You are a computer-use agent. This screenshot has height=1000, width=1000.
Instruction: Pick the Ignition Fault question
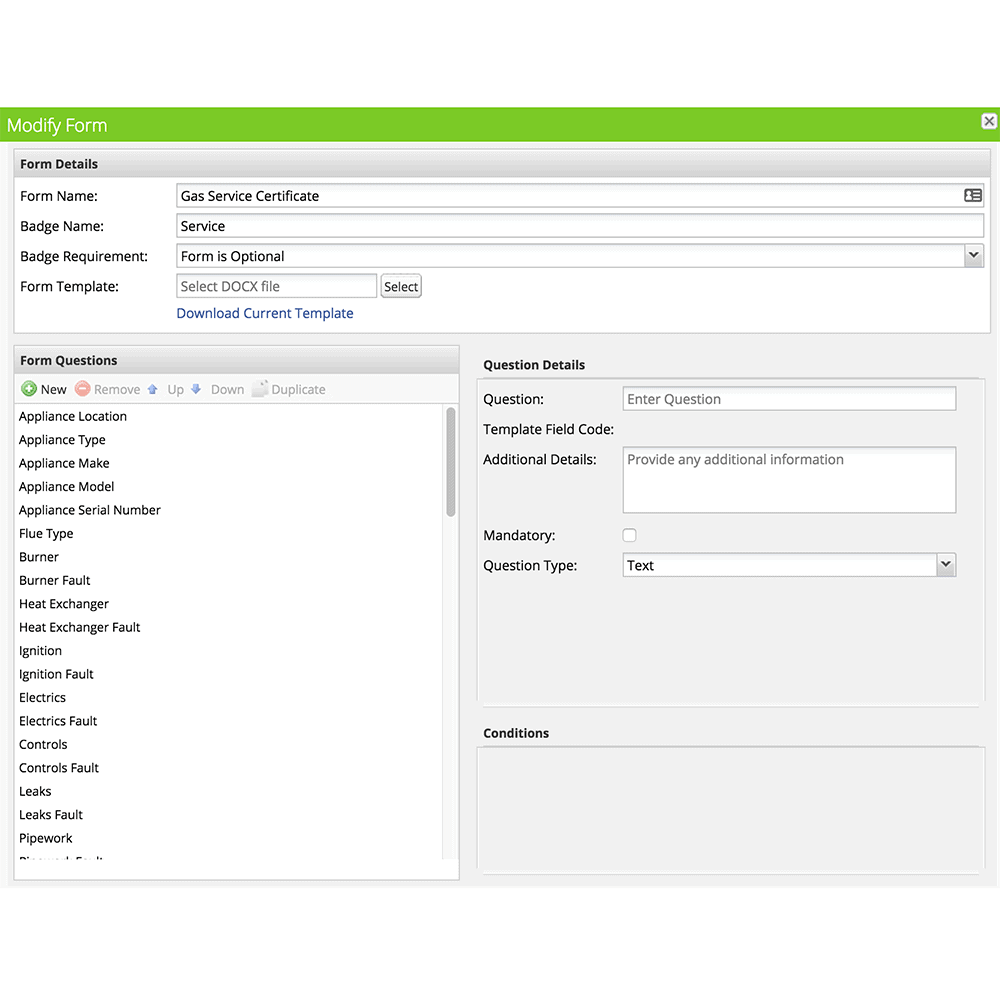(56, 674)
